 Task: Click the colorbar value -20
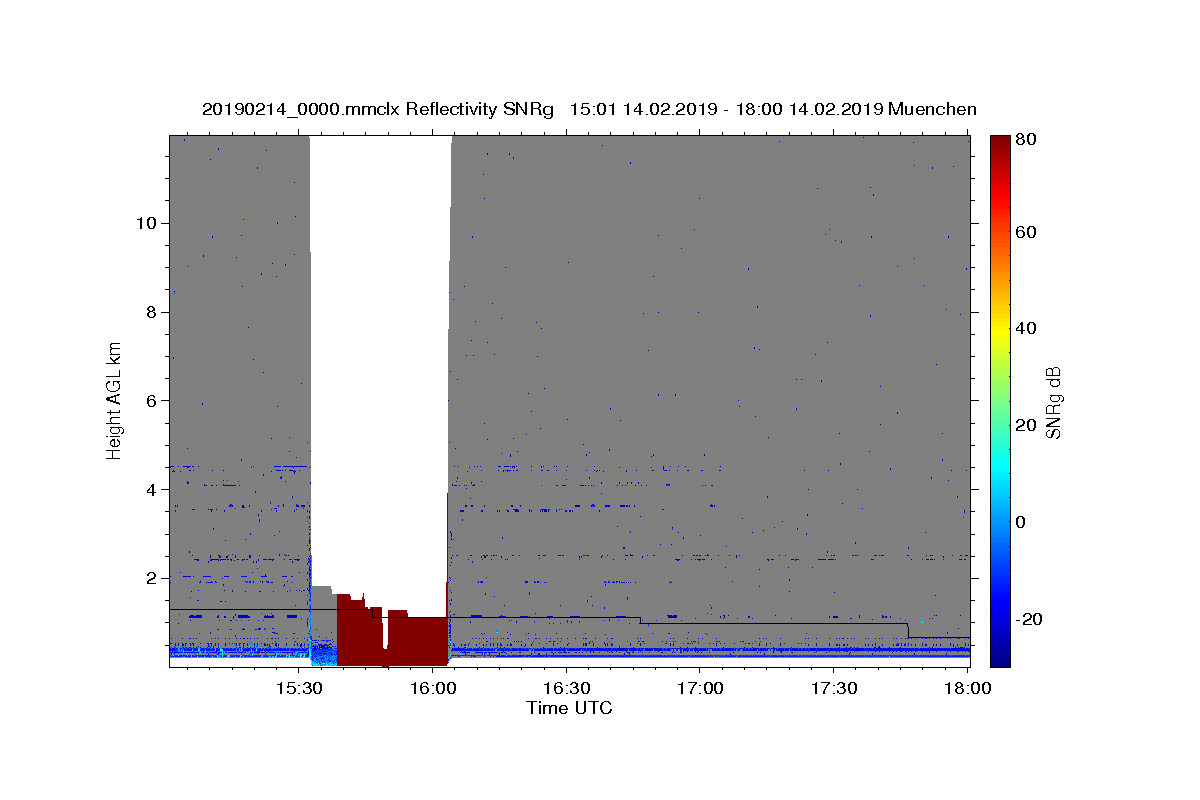click(1028, 619)
